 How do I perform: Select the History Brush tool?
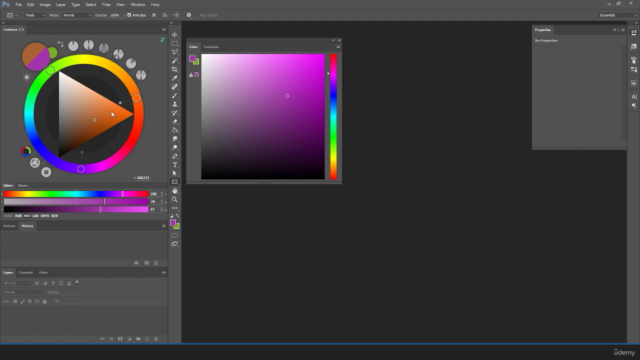pos(175,113)
